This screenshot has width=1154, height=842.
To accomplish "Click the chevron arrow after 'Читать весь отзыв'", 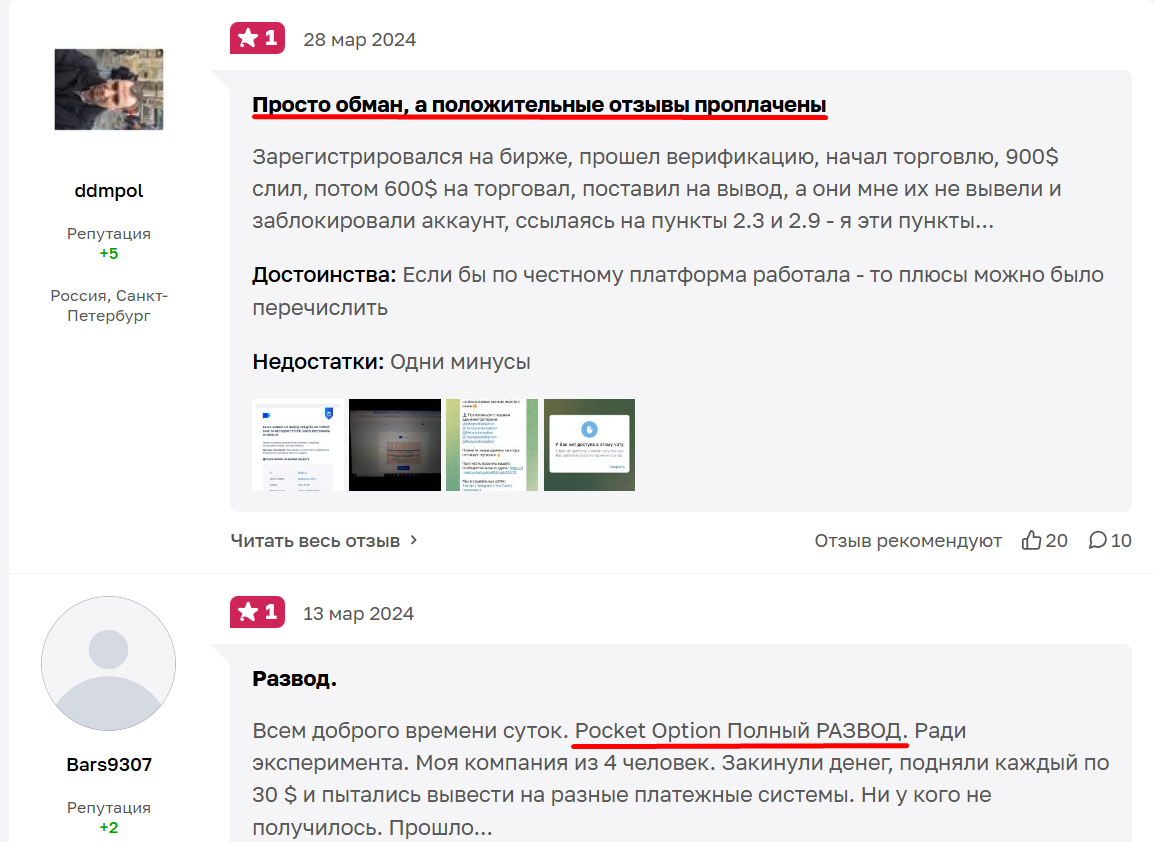I will [414, 540].
